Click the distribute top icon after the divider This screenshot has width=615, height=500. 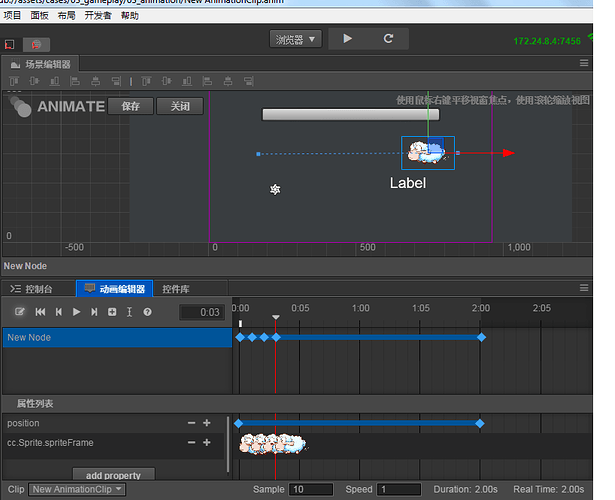tap(146, 81)
